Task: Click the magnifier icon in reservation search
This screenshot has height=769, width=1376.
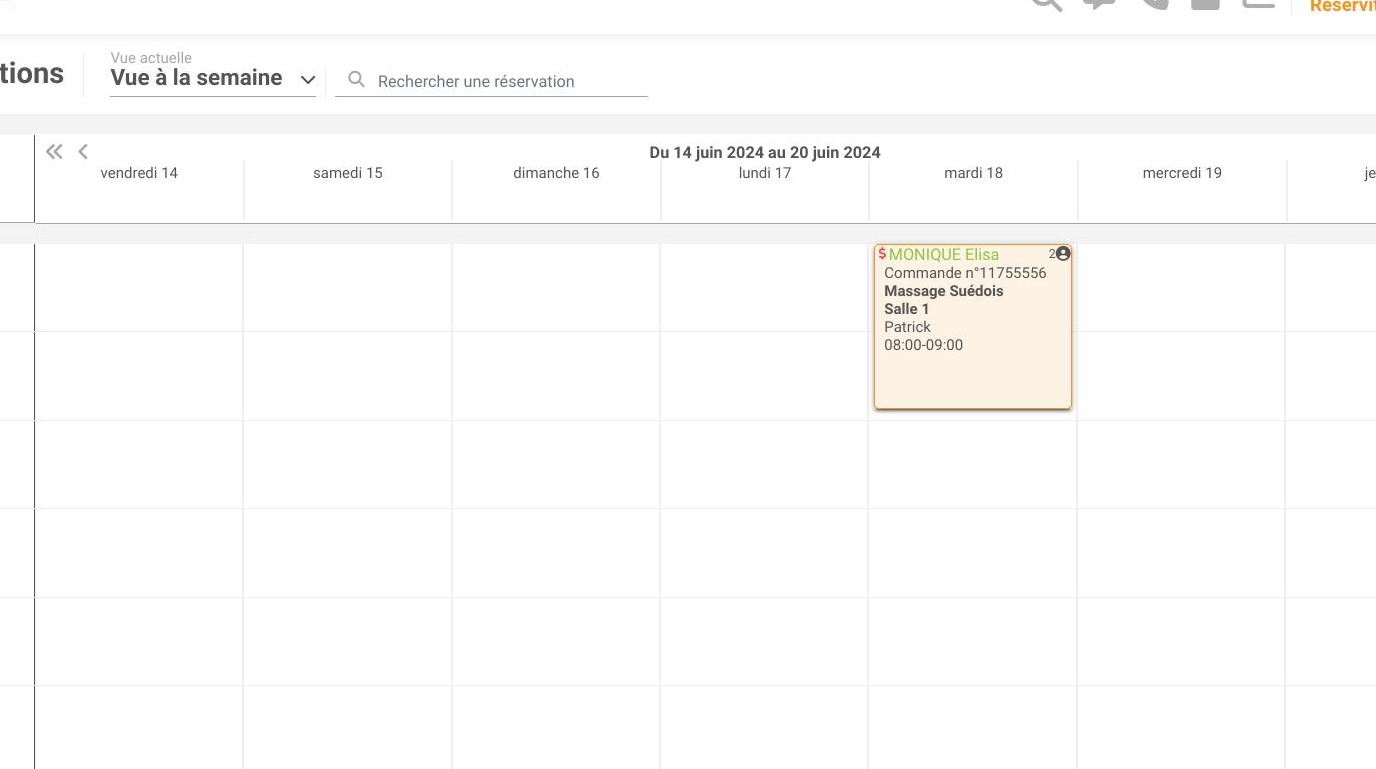Action: click(356, 80)
